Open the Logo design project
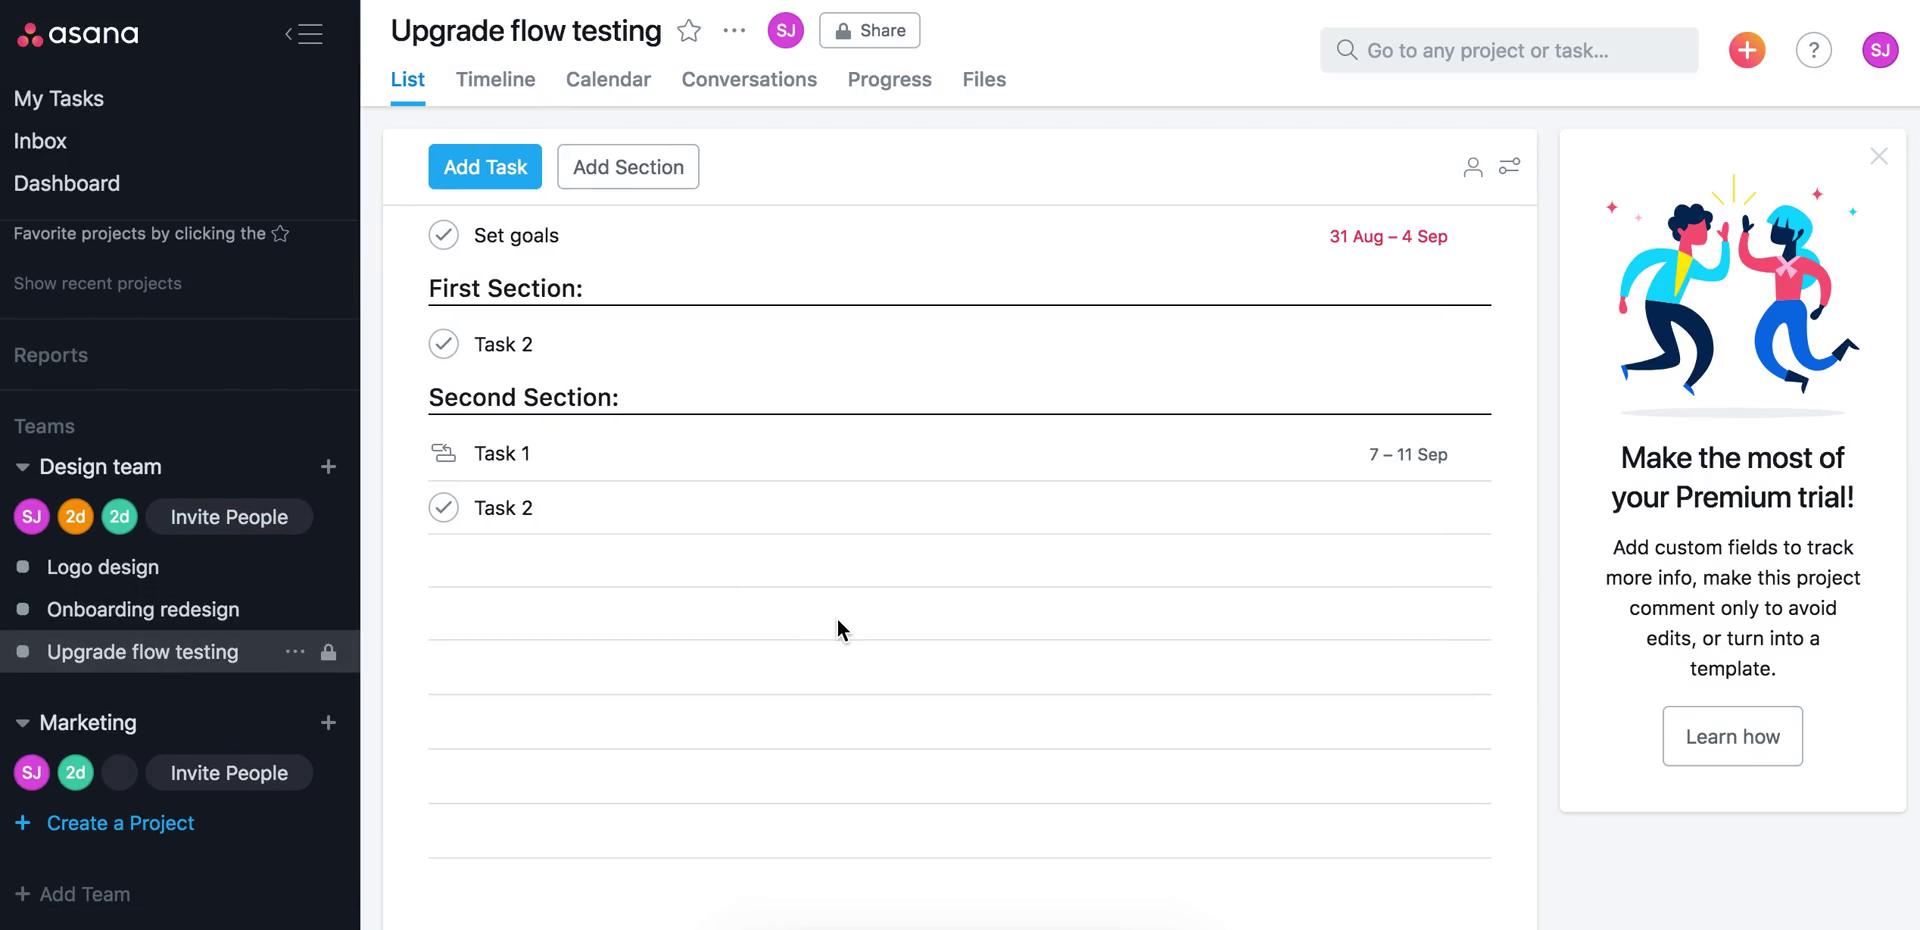The height and width of the screenshot is (930, 1920). (103, 567)
